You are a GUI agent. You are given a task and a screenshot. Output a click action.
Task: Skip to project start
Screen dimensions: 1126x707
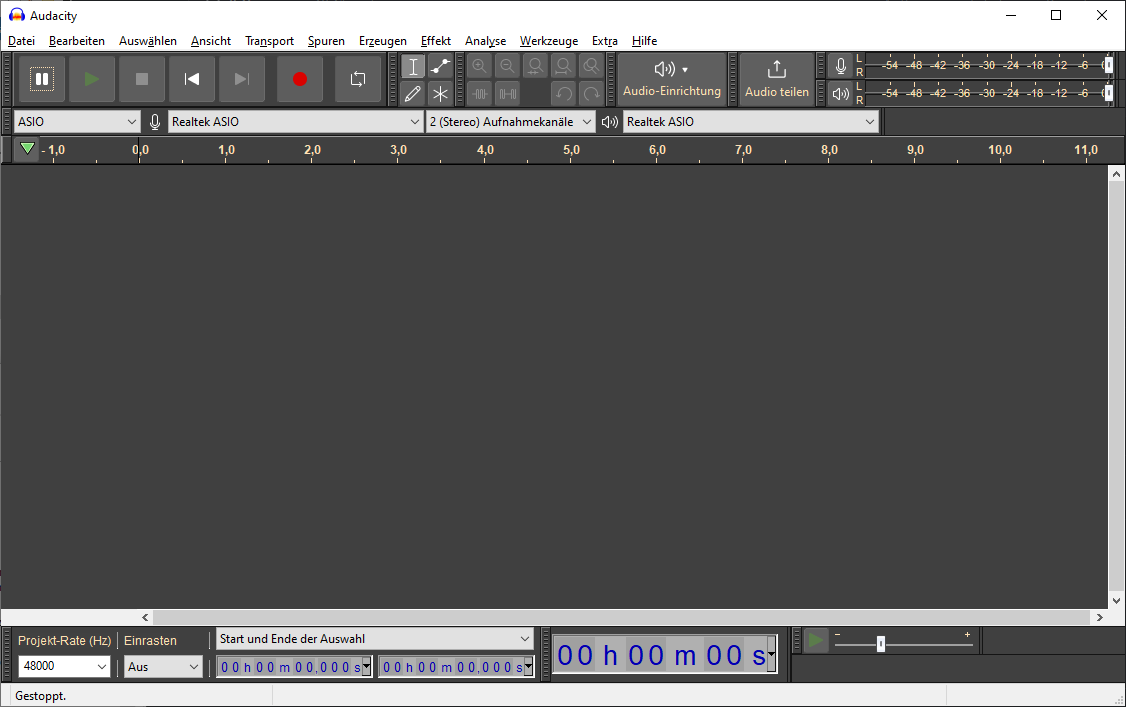[192, 79]
